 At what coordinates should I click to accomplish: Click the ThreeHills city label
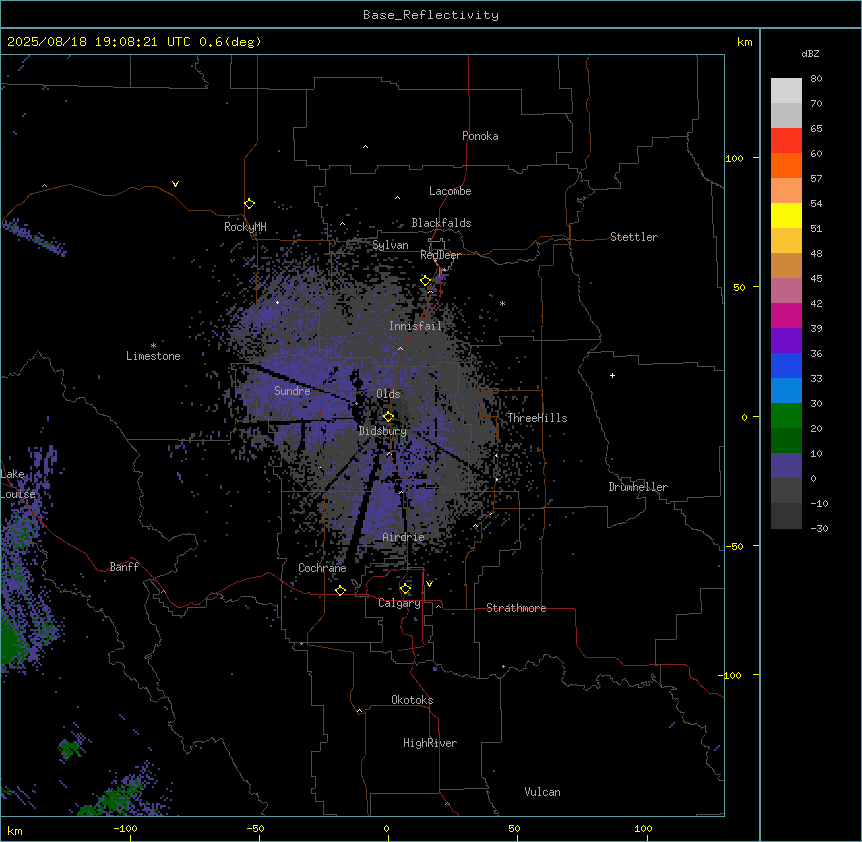[537, 418]
